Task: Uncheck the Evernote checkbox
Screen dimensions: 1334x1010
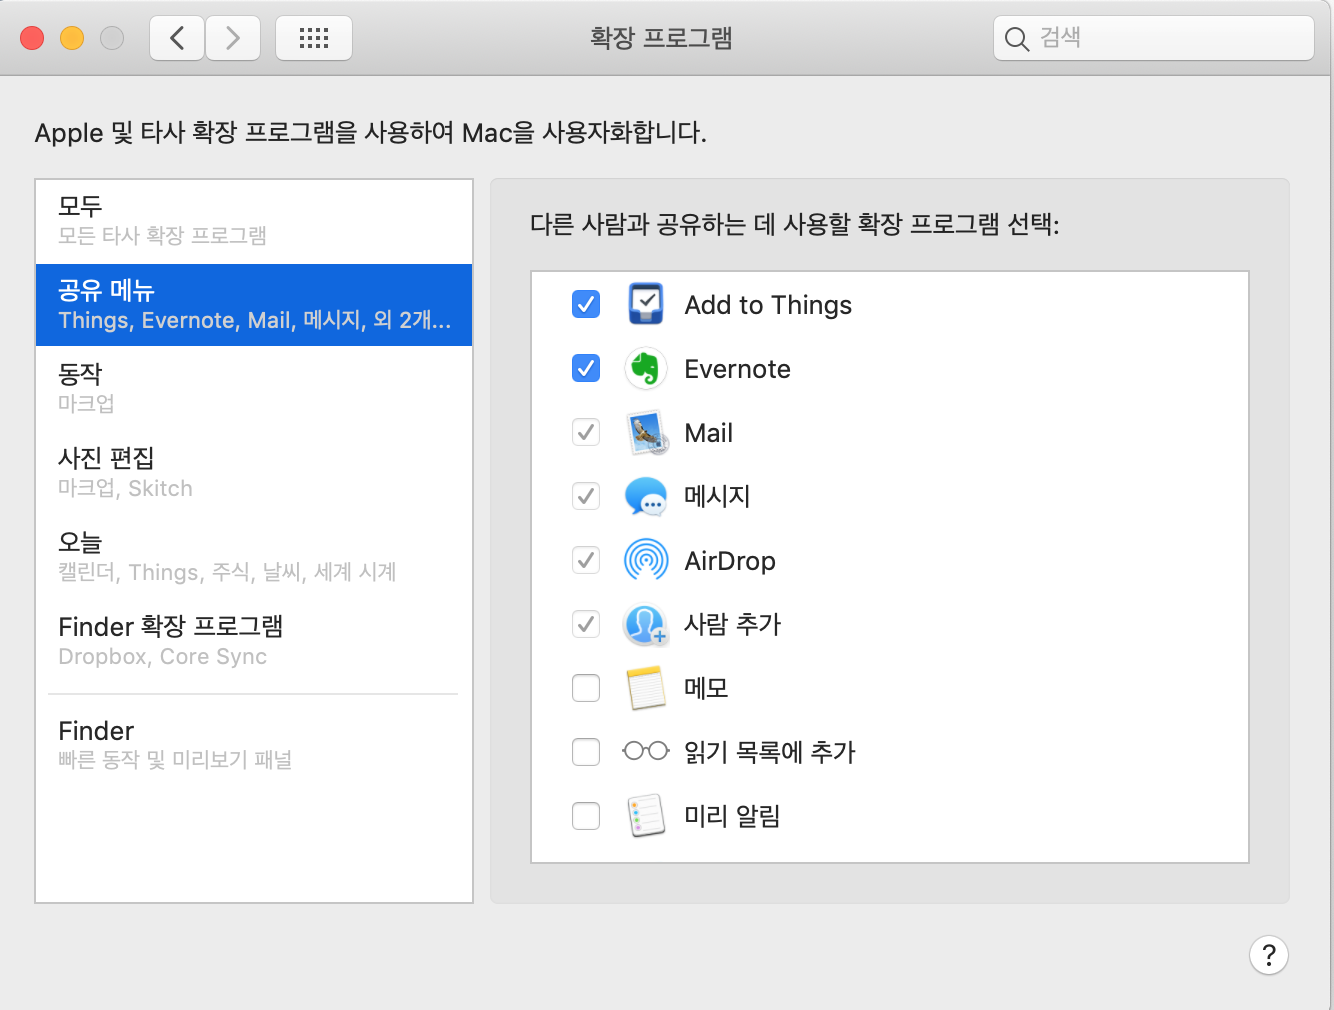Action: [586, 368]
